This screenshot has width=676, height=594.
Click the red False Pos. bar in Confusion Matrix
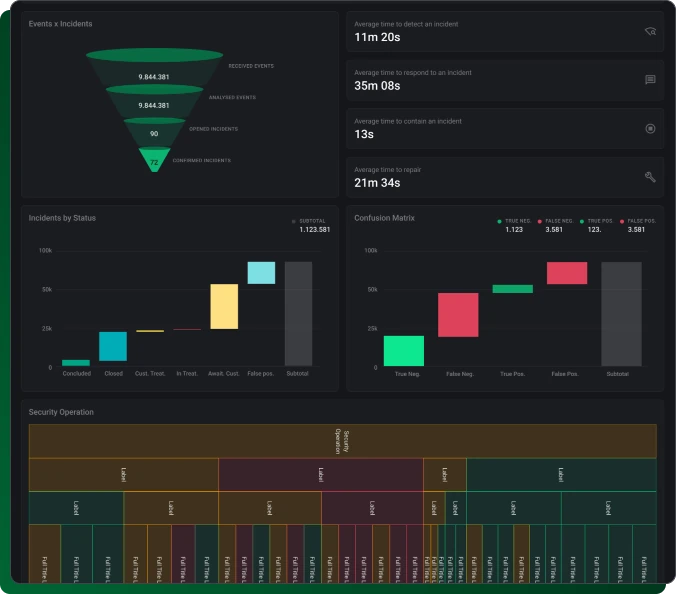coord(567,273)
